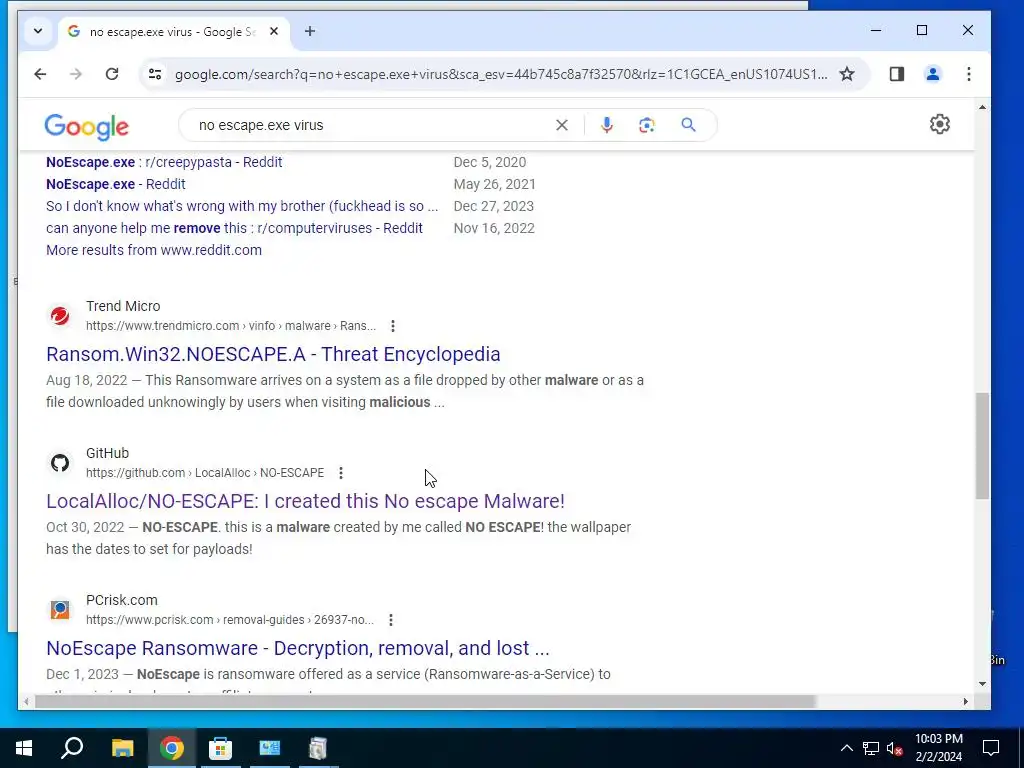Click the scroll right arrow

coord(965,701)
